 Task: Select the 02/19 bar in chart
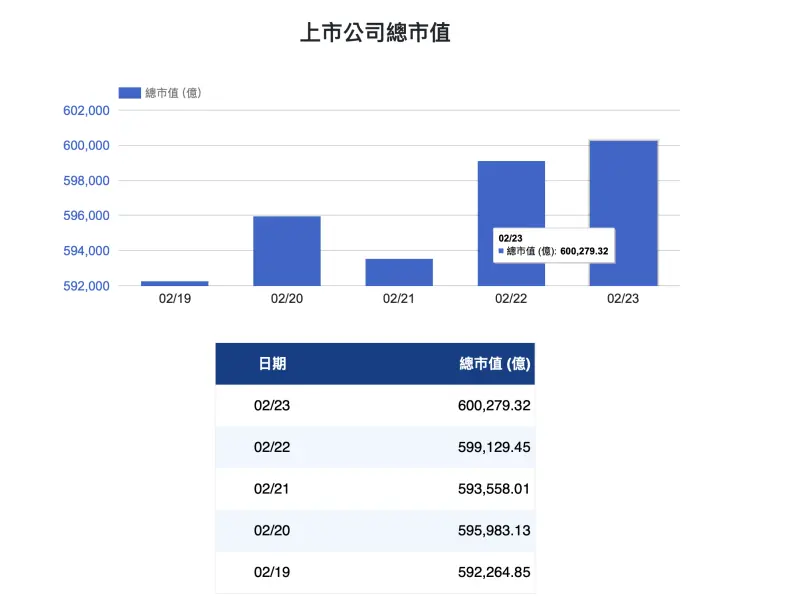pyautogui.click(x=174, y=283)
